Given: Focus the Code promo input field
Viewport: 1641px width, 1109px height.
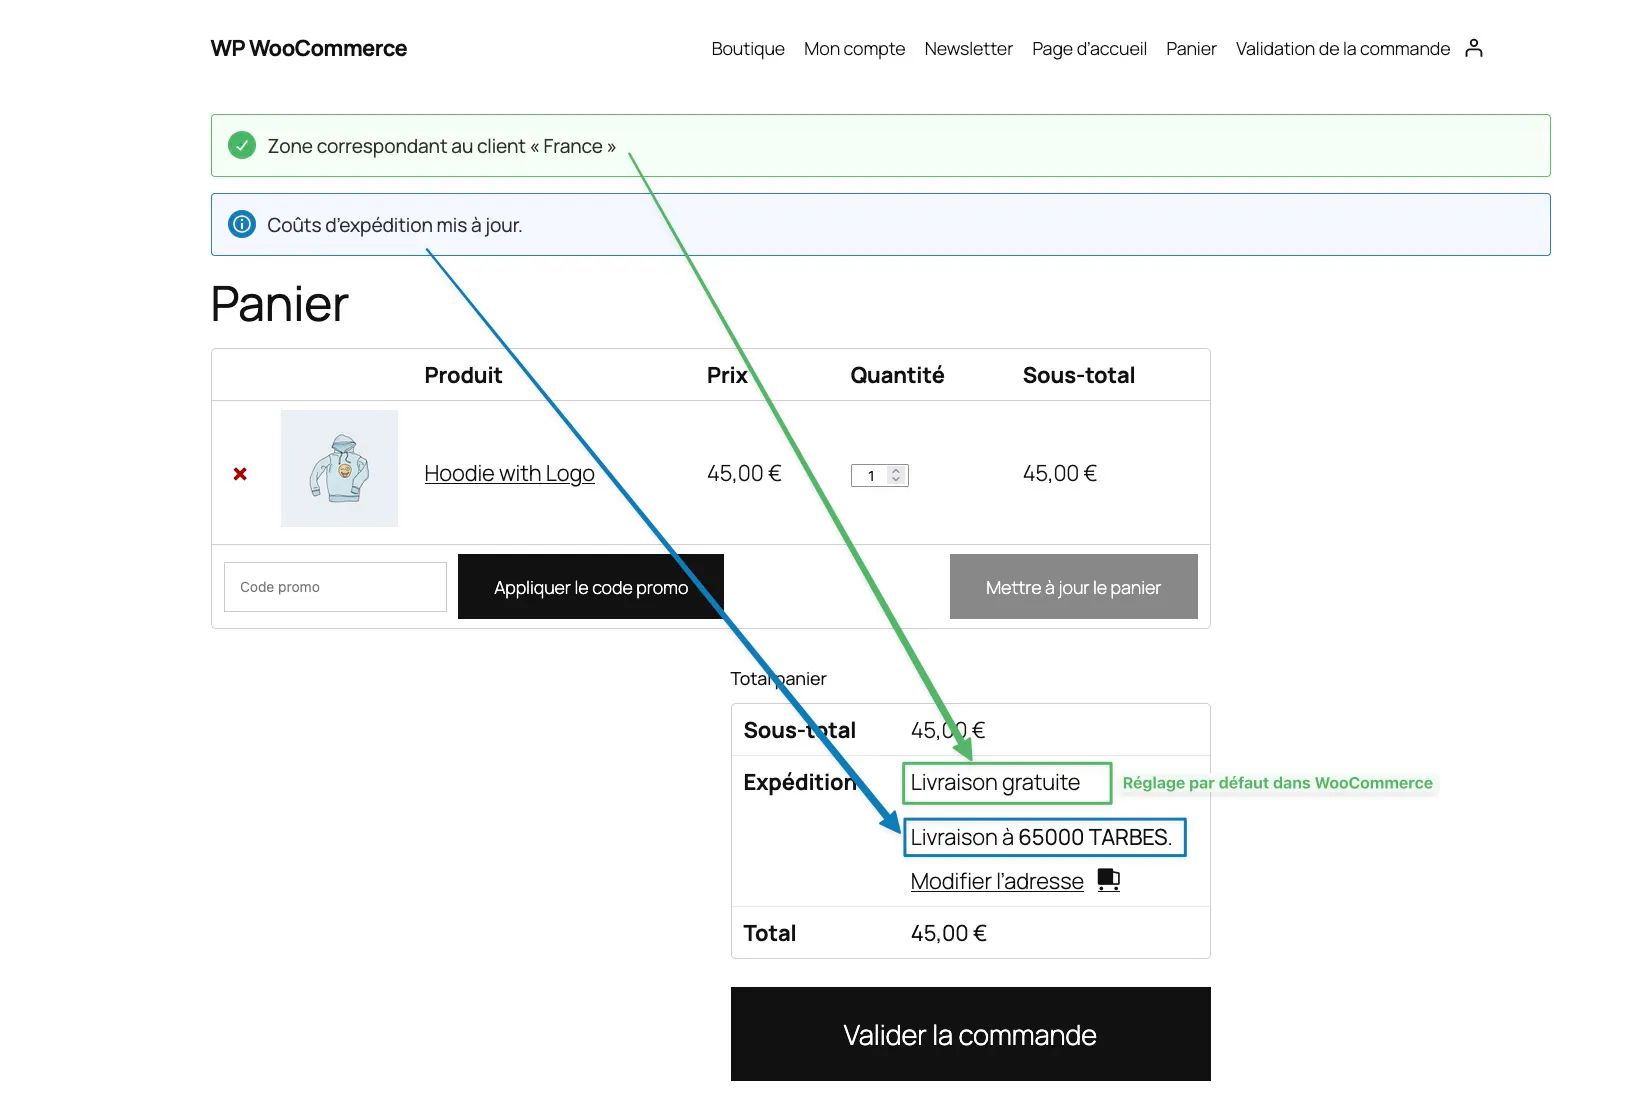Looking at the screenshot, I should 335,587.
